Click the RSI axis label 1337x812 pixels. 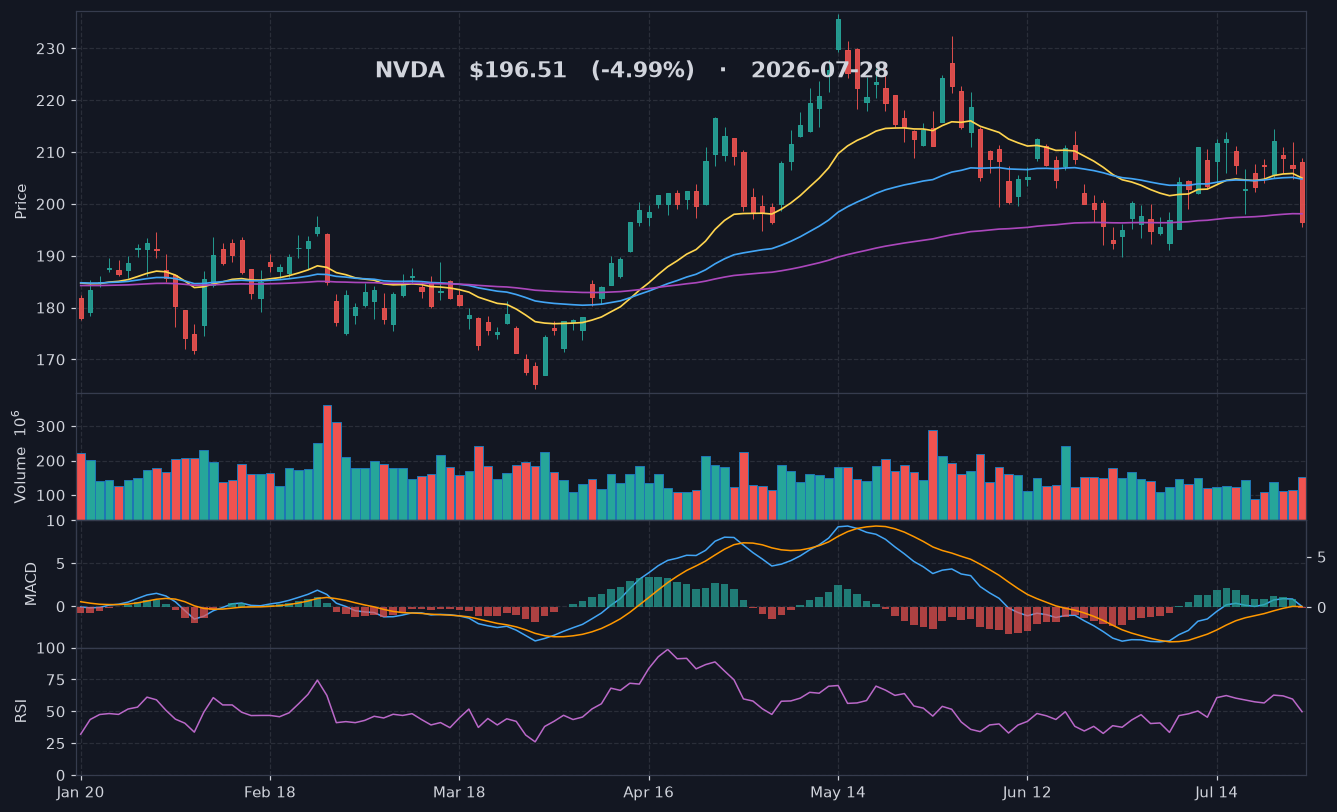(21, 711)
